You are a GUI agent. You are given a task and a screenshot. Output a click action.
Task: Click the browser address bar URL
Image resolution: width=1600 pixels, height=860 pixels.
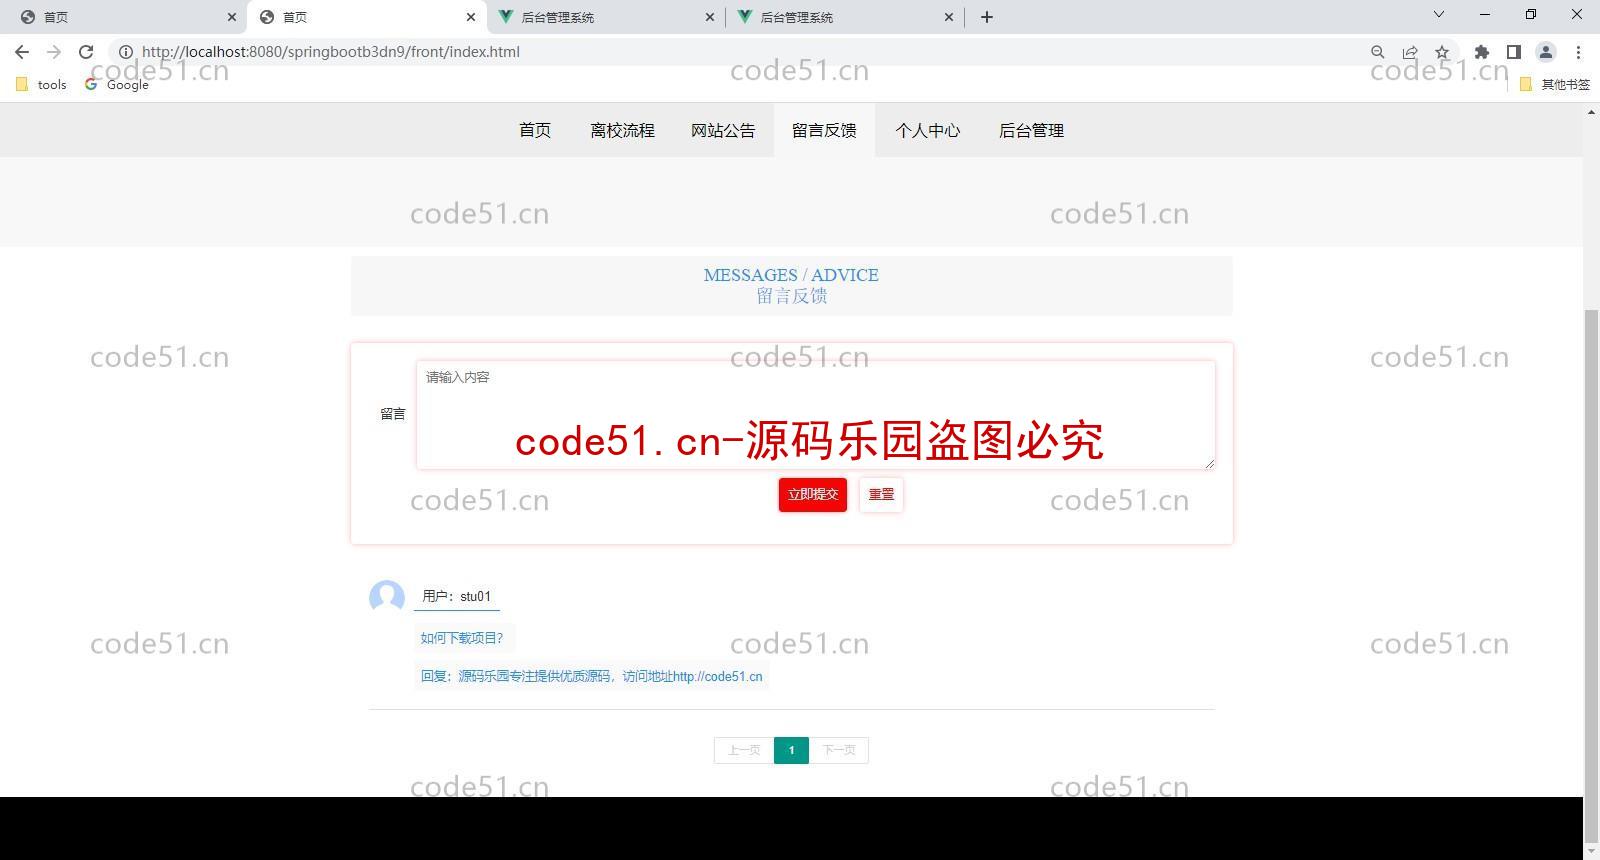(331, 52)
